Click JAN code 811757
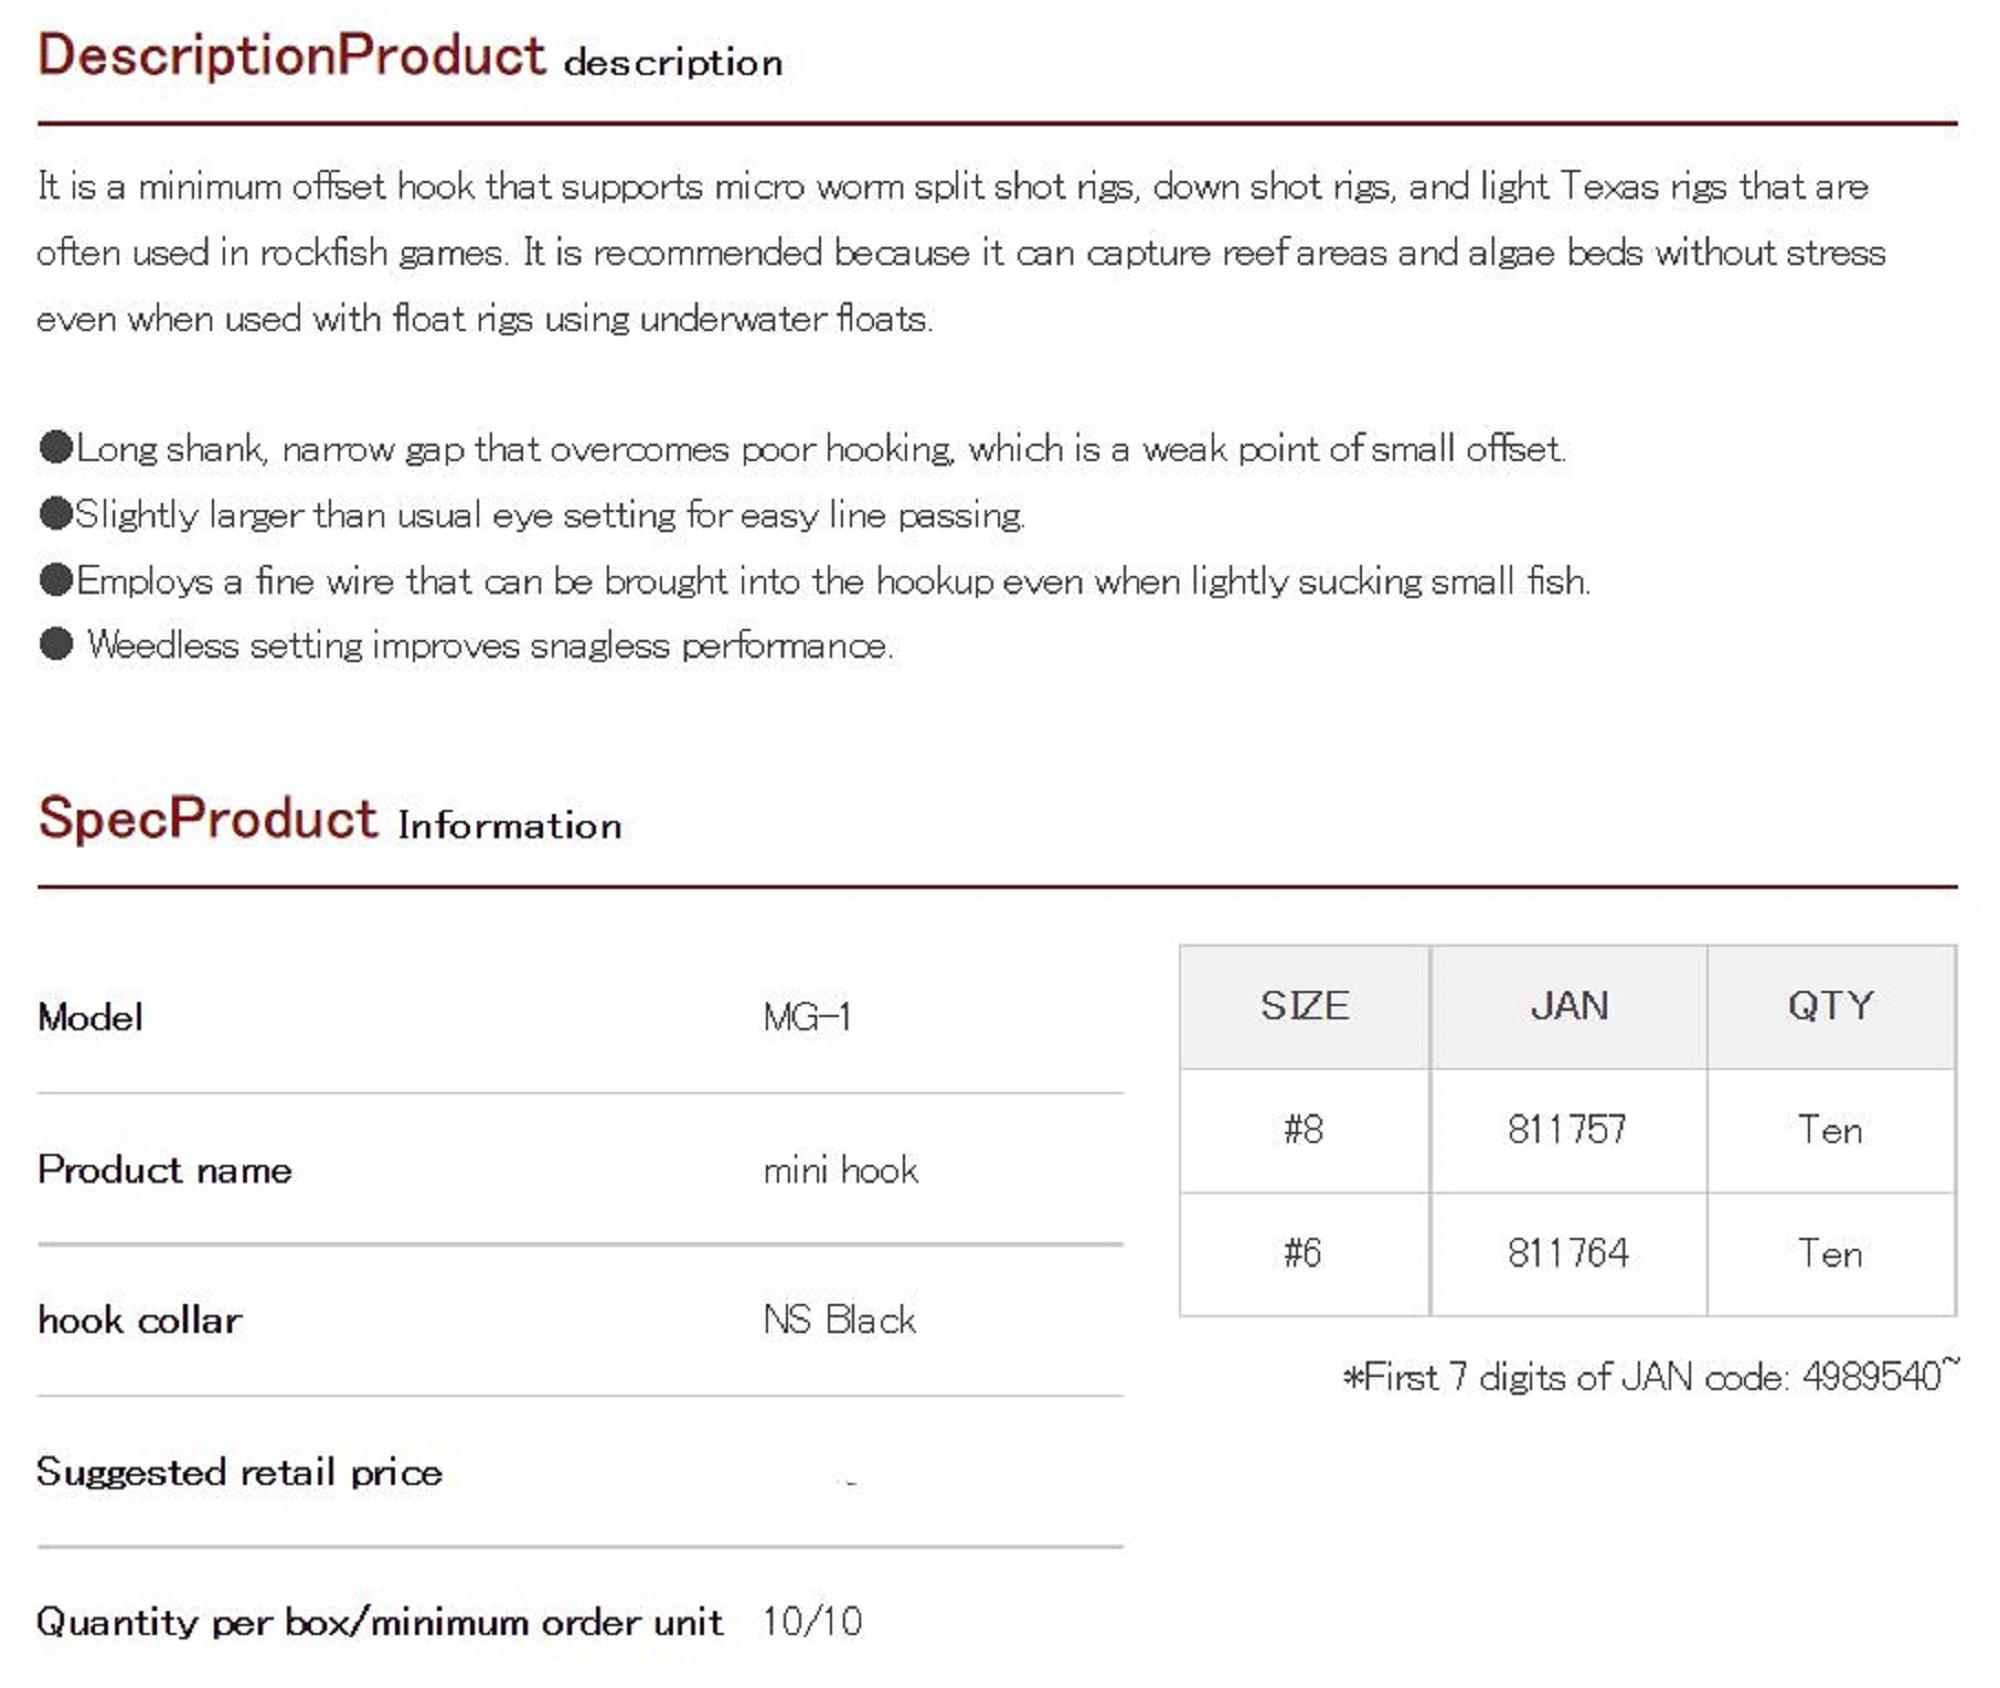The height and width of the screenshot is (1688, 2000). (1568, 1130)
